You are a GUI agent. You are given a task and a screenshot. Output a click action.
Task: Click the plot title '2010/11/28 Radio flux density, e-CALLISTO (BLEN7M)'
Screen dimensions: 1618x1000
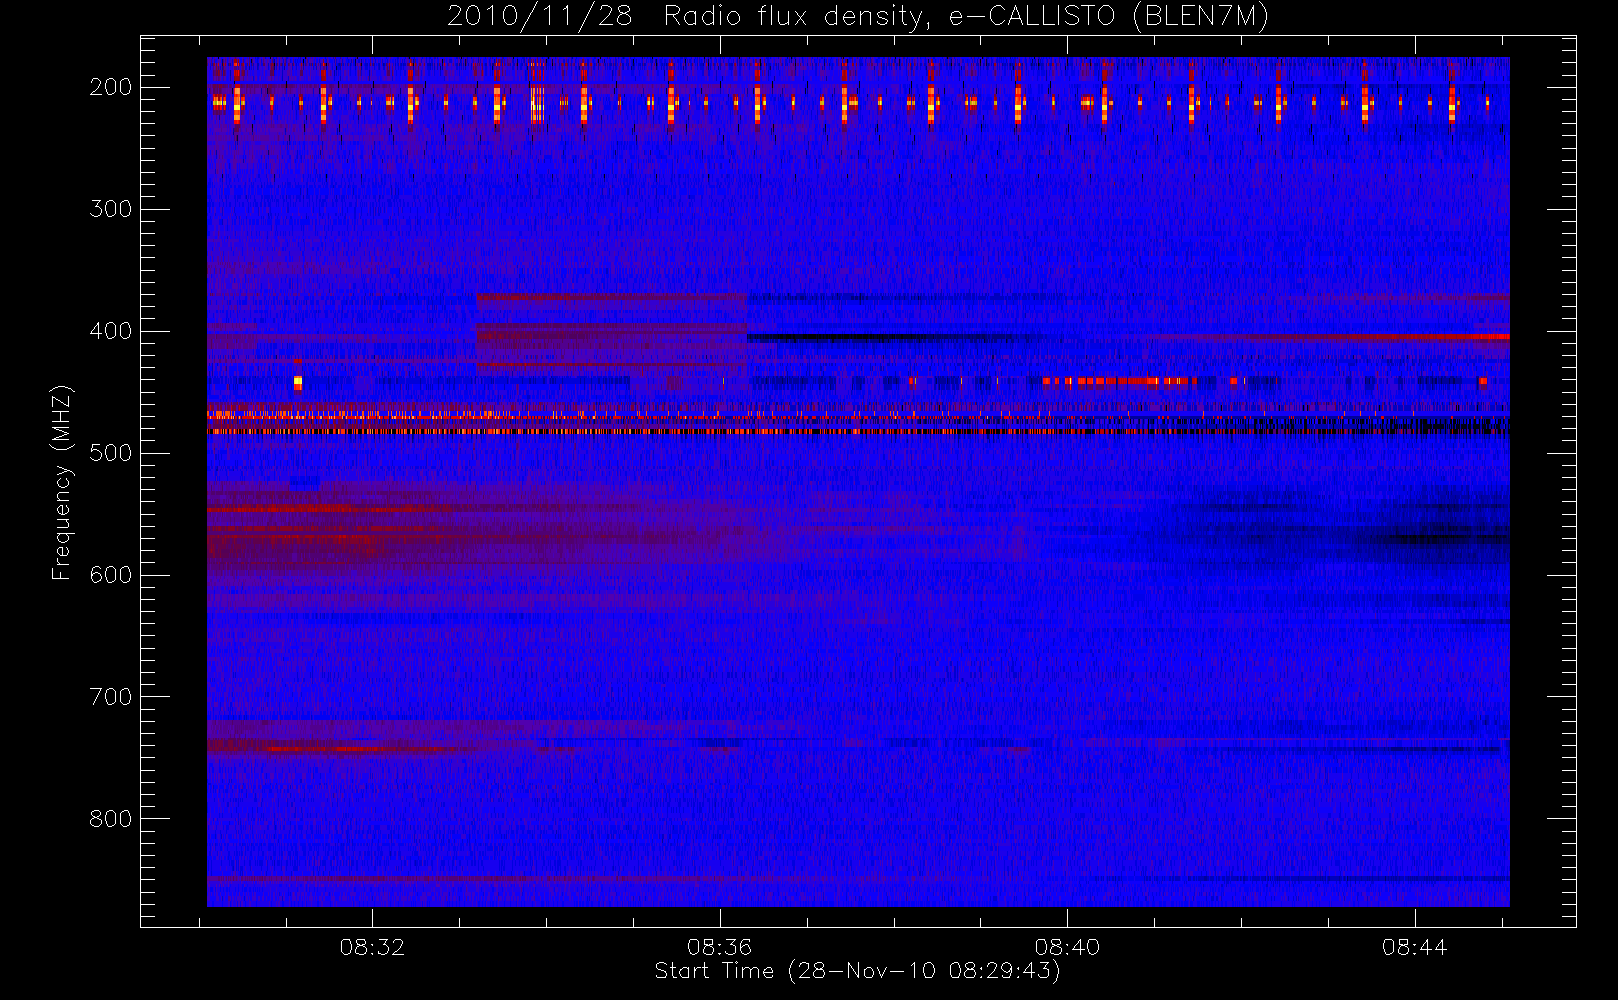click(858, 17)
